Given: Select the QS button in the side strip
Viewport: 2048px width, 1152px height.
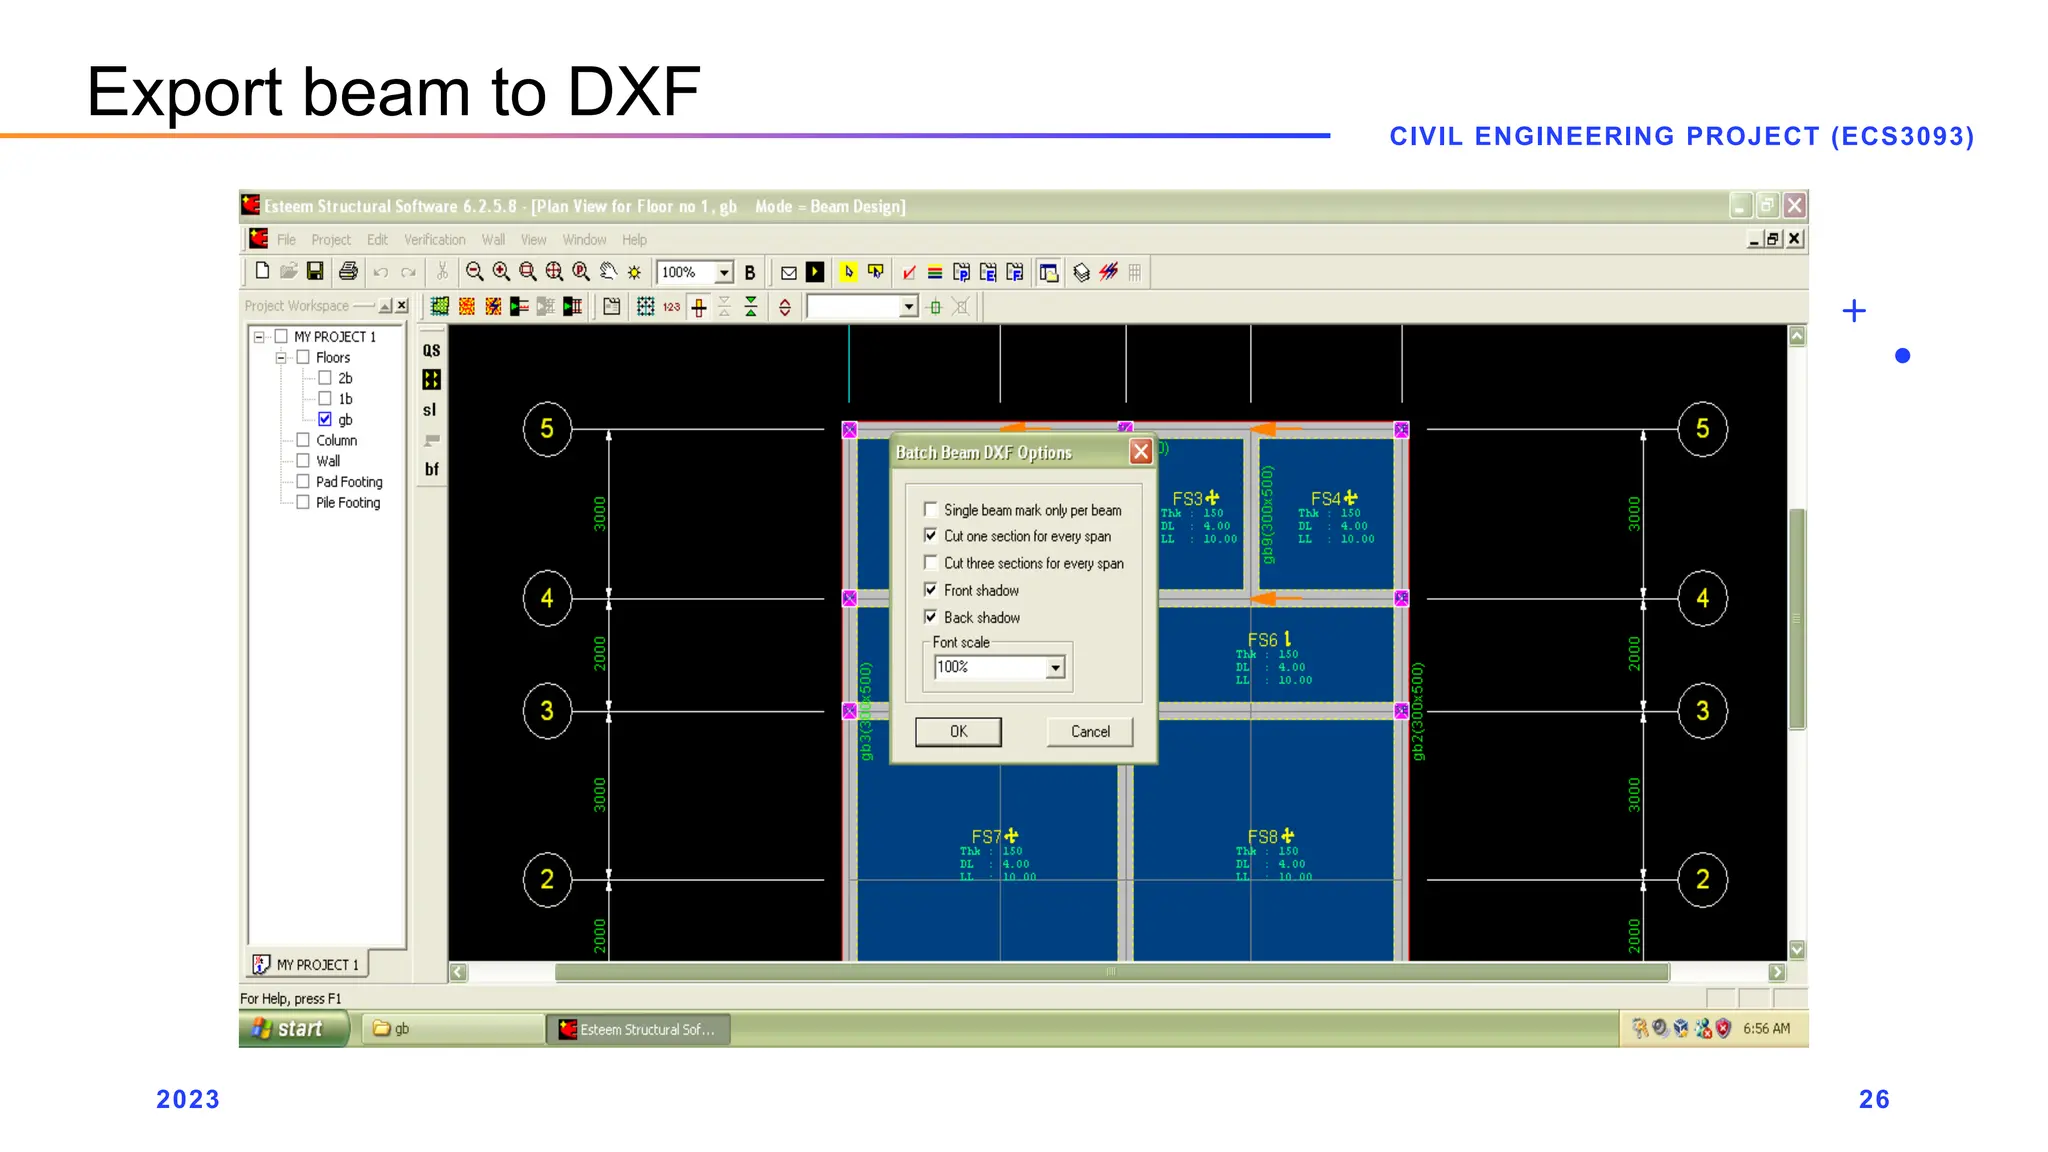Looking at the screenshot, I should pos(431,350).
